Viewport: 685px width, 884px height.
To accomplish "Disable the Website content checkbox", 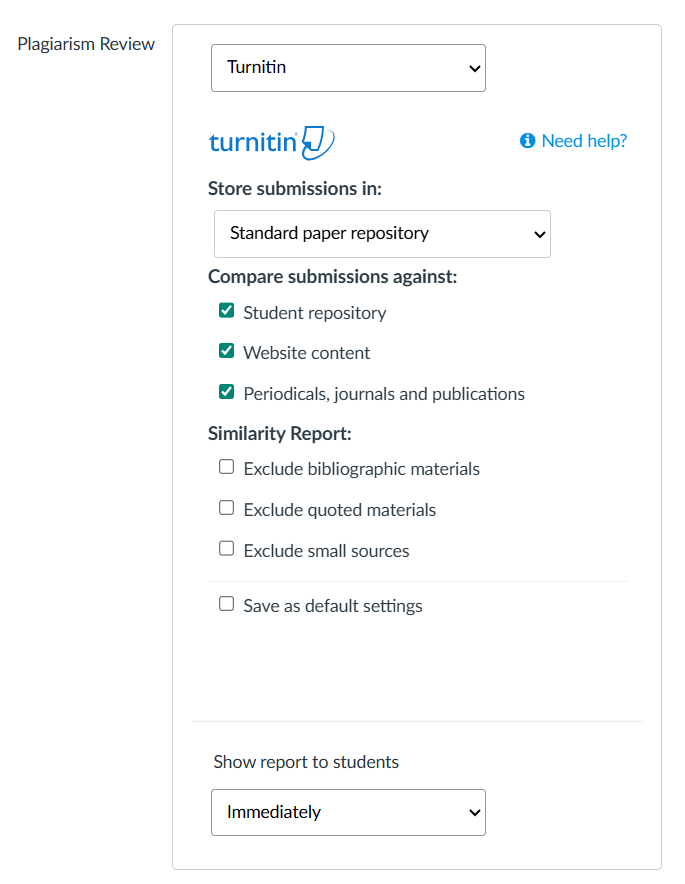I will pyautogui.click(x=226, y=351).
